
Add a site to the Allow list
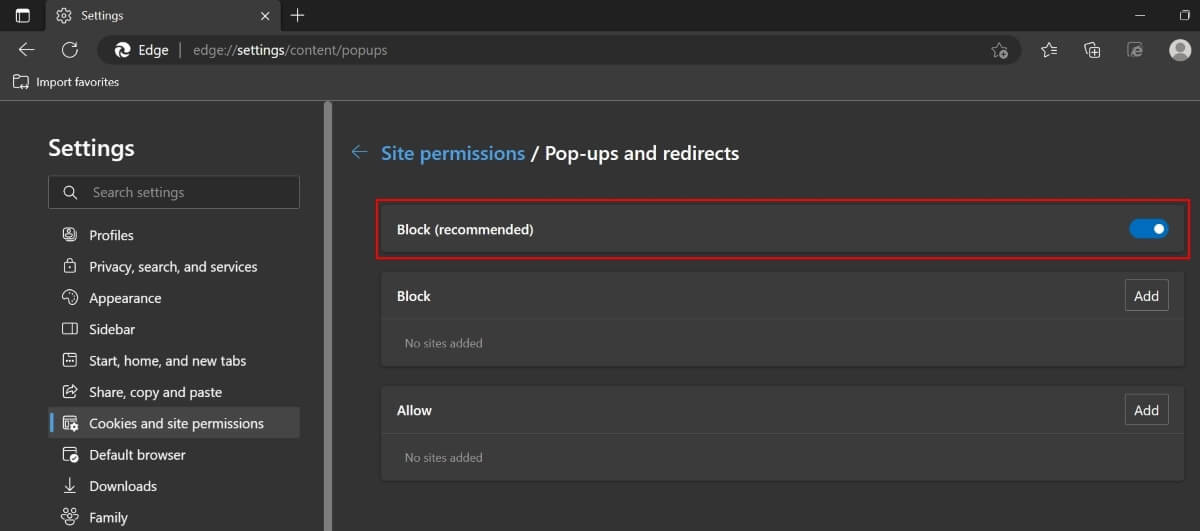[x=1146, y=410]
